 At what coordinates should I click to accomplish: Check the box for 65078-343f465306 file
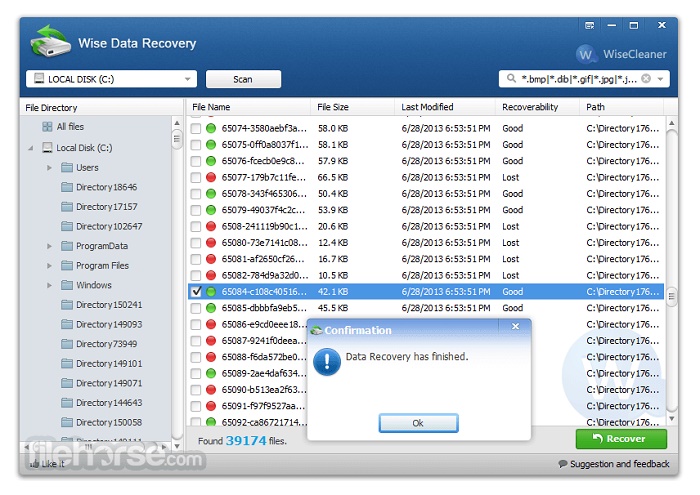196,194
